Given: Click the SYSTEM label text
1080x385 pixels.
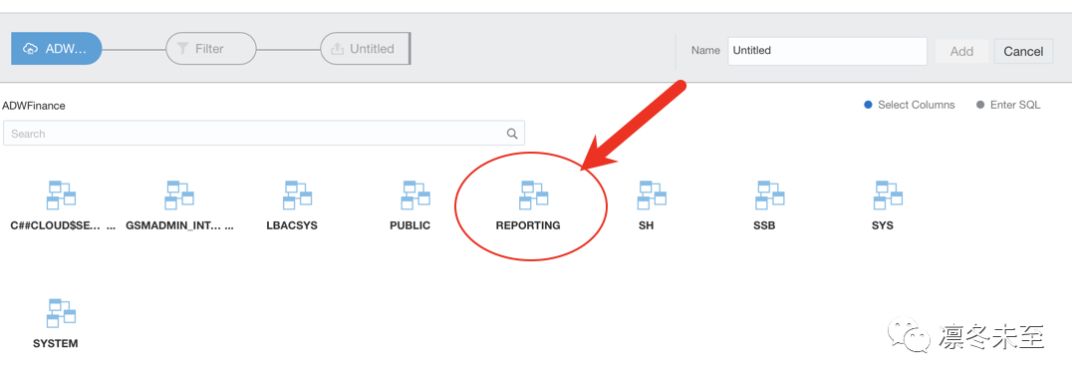Looking at the screenshot, I should point(55,343).
